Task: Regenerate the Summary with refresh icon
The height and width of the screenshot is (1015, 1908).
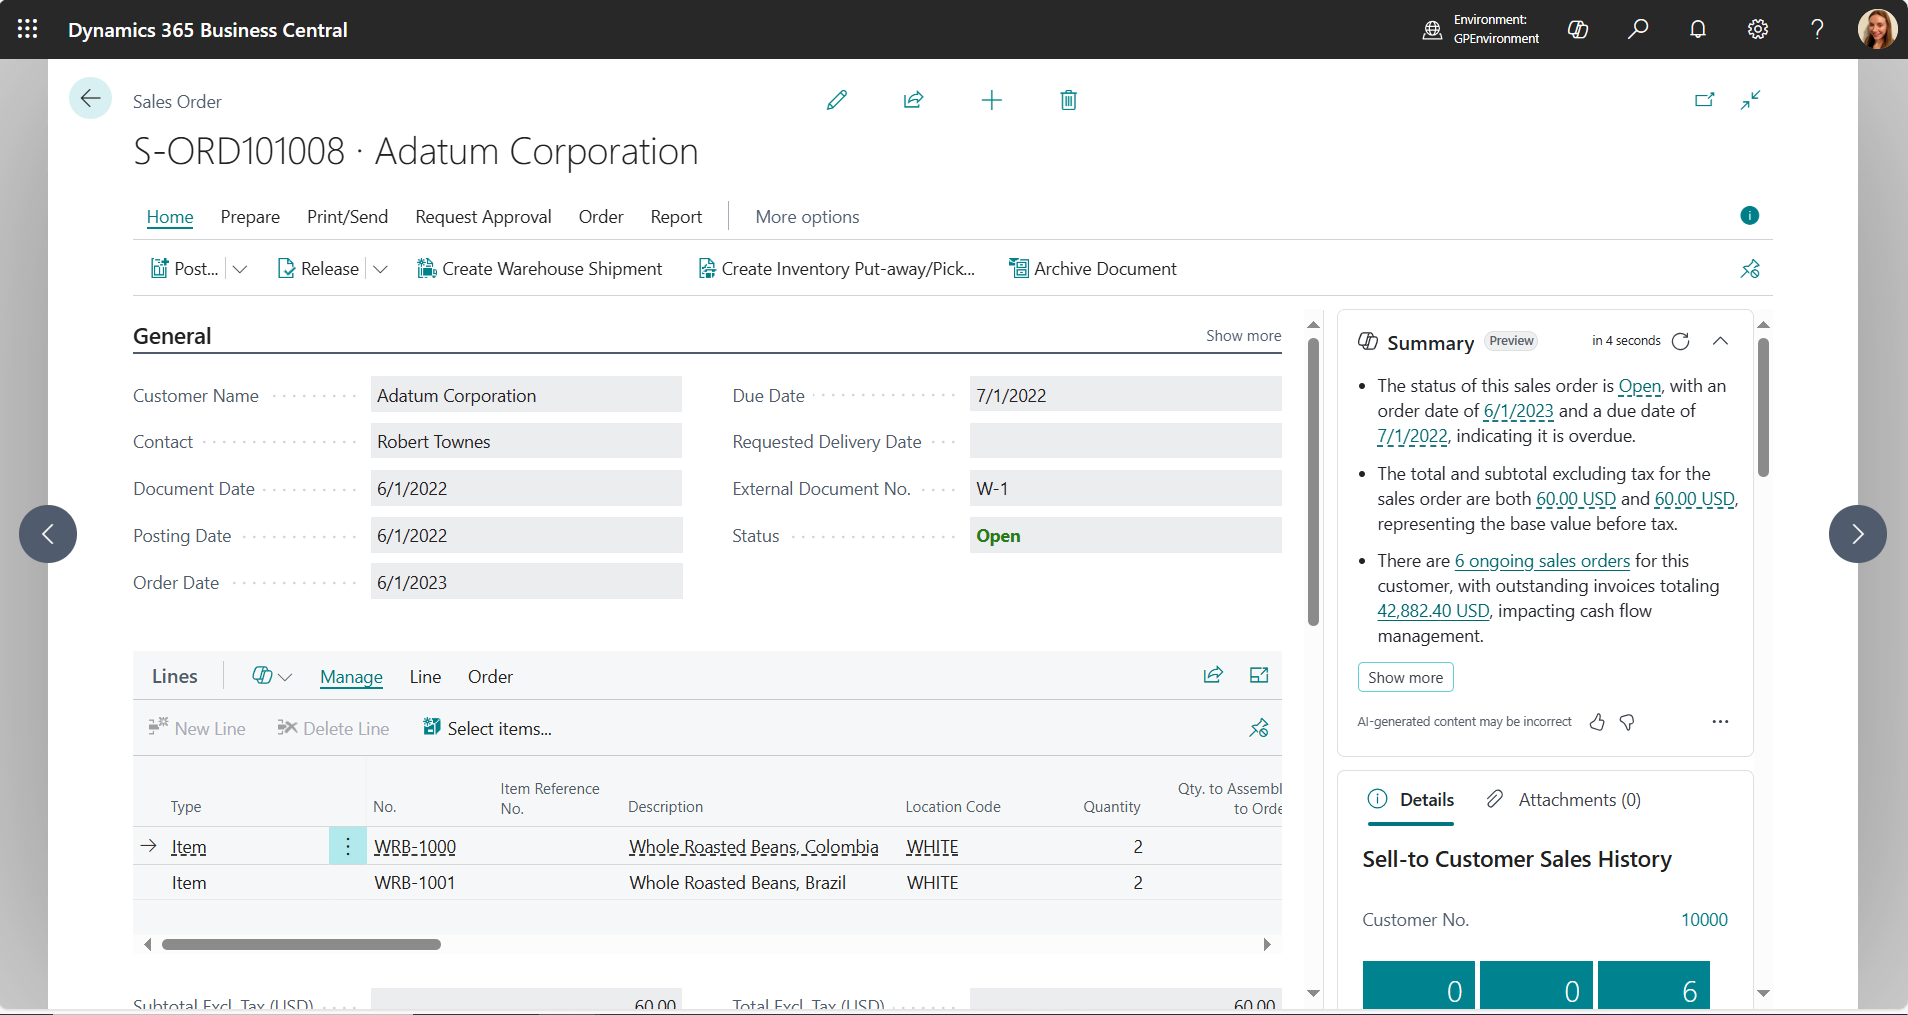Action: click(x=1681, y=341)
